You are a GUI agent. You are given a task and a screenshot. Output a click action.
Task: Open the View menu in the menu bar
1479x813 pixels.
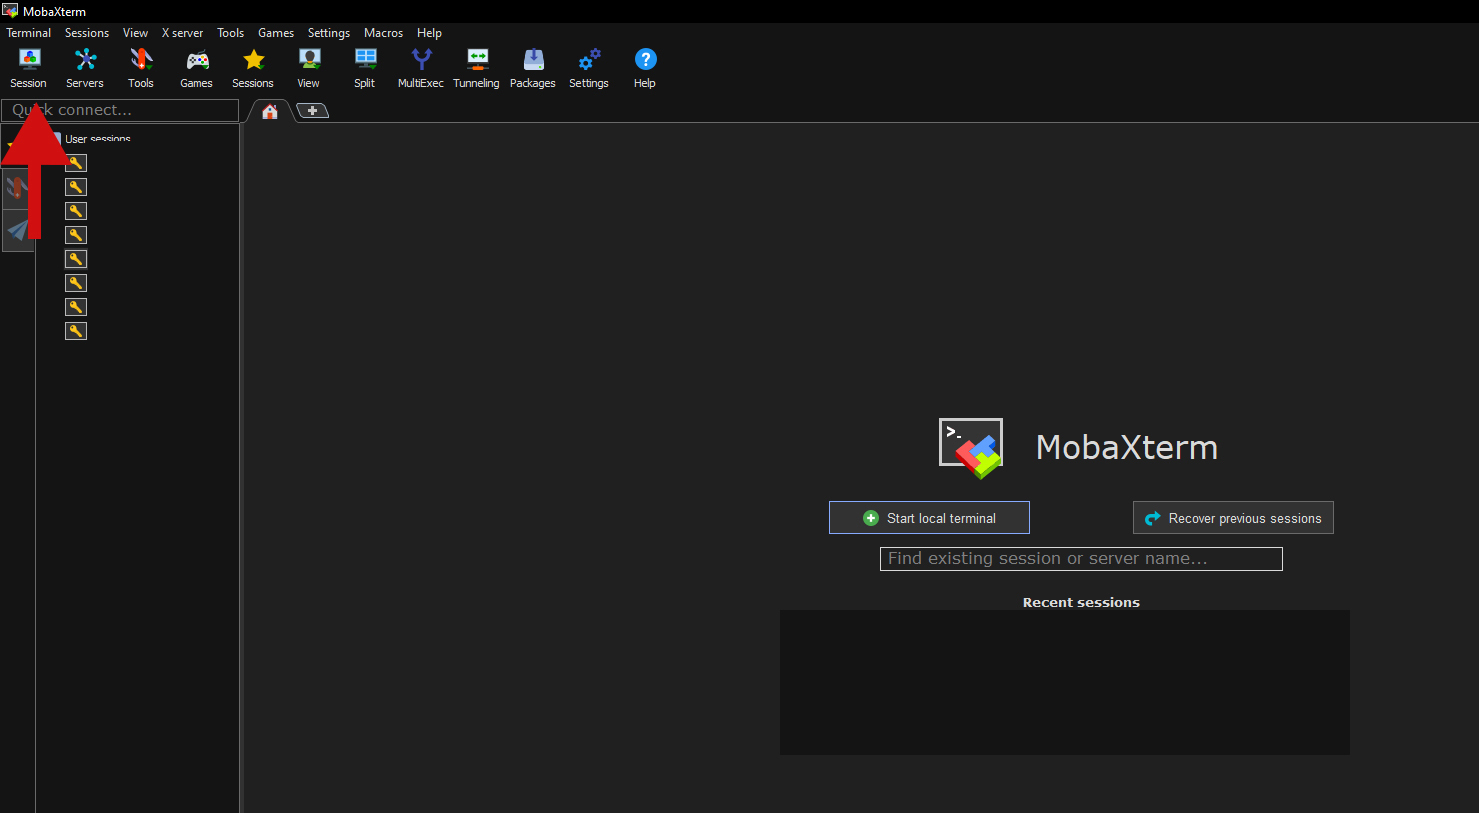coord(135,33)
